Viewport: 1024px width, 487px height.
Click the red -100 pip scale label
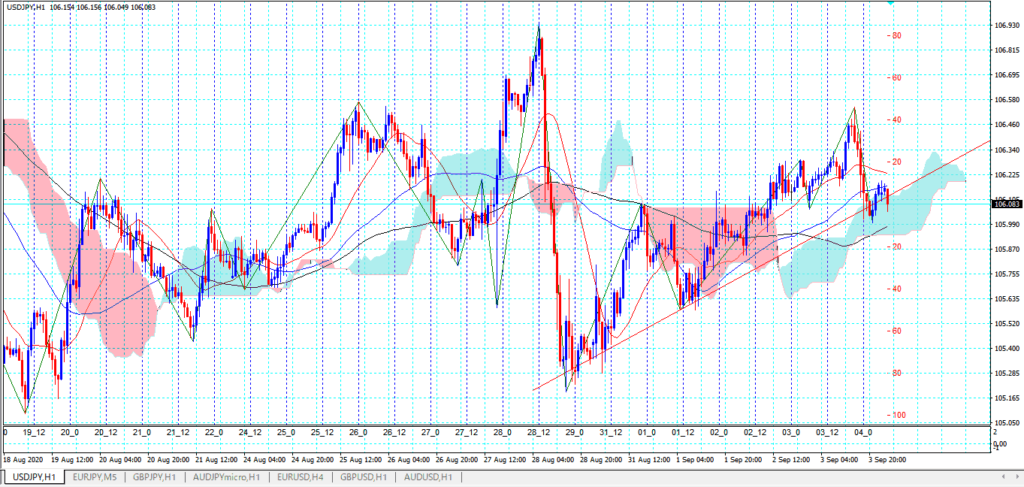click(896, 415)
